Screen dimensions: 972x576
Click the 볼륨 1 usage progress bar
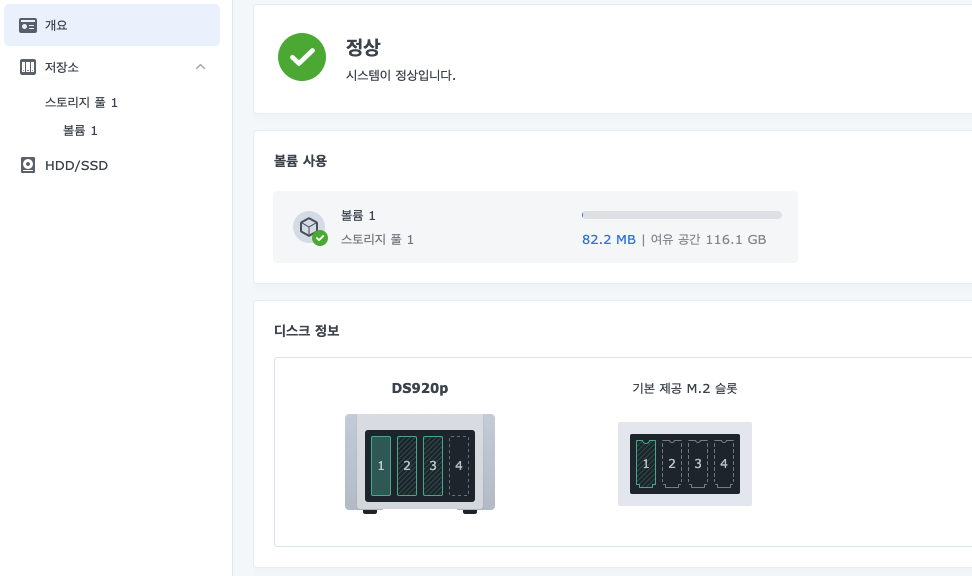[x=682, y=215]
